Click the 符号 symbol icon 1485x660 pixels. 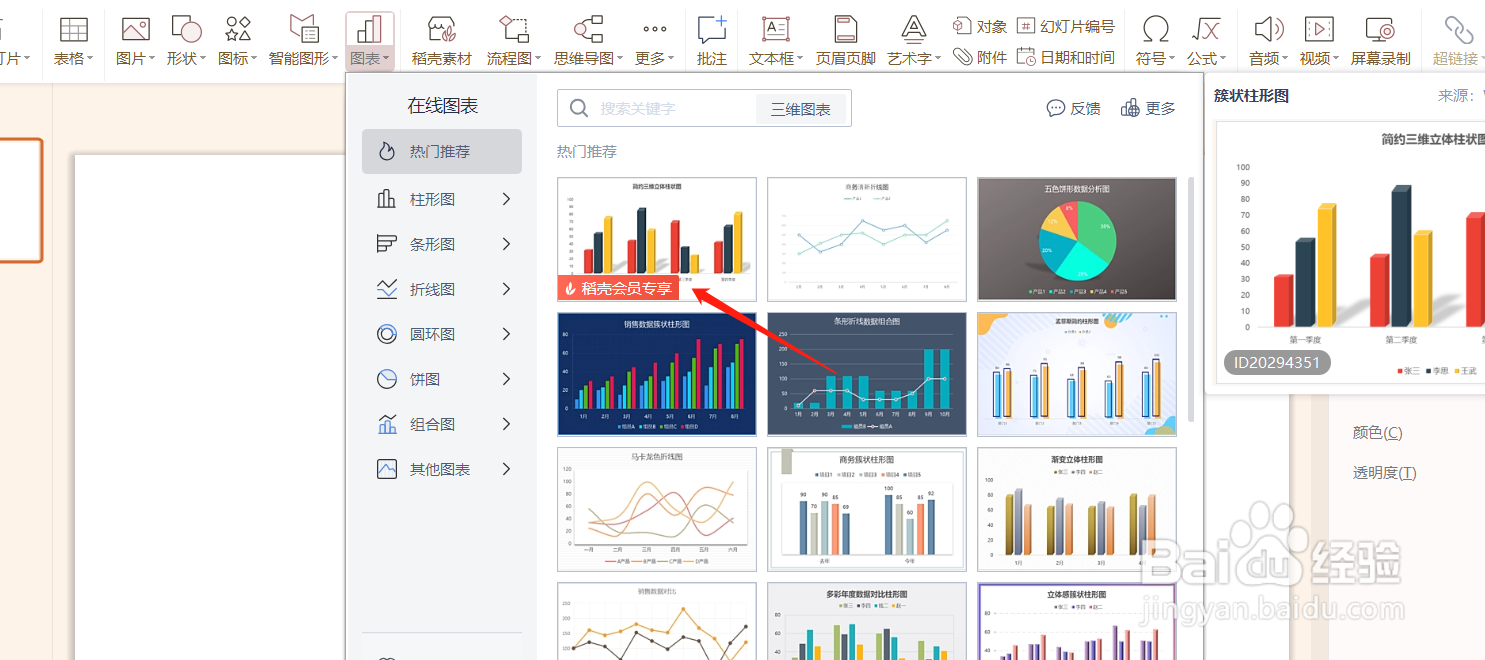point(1156,29)
